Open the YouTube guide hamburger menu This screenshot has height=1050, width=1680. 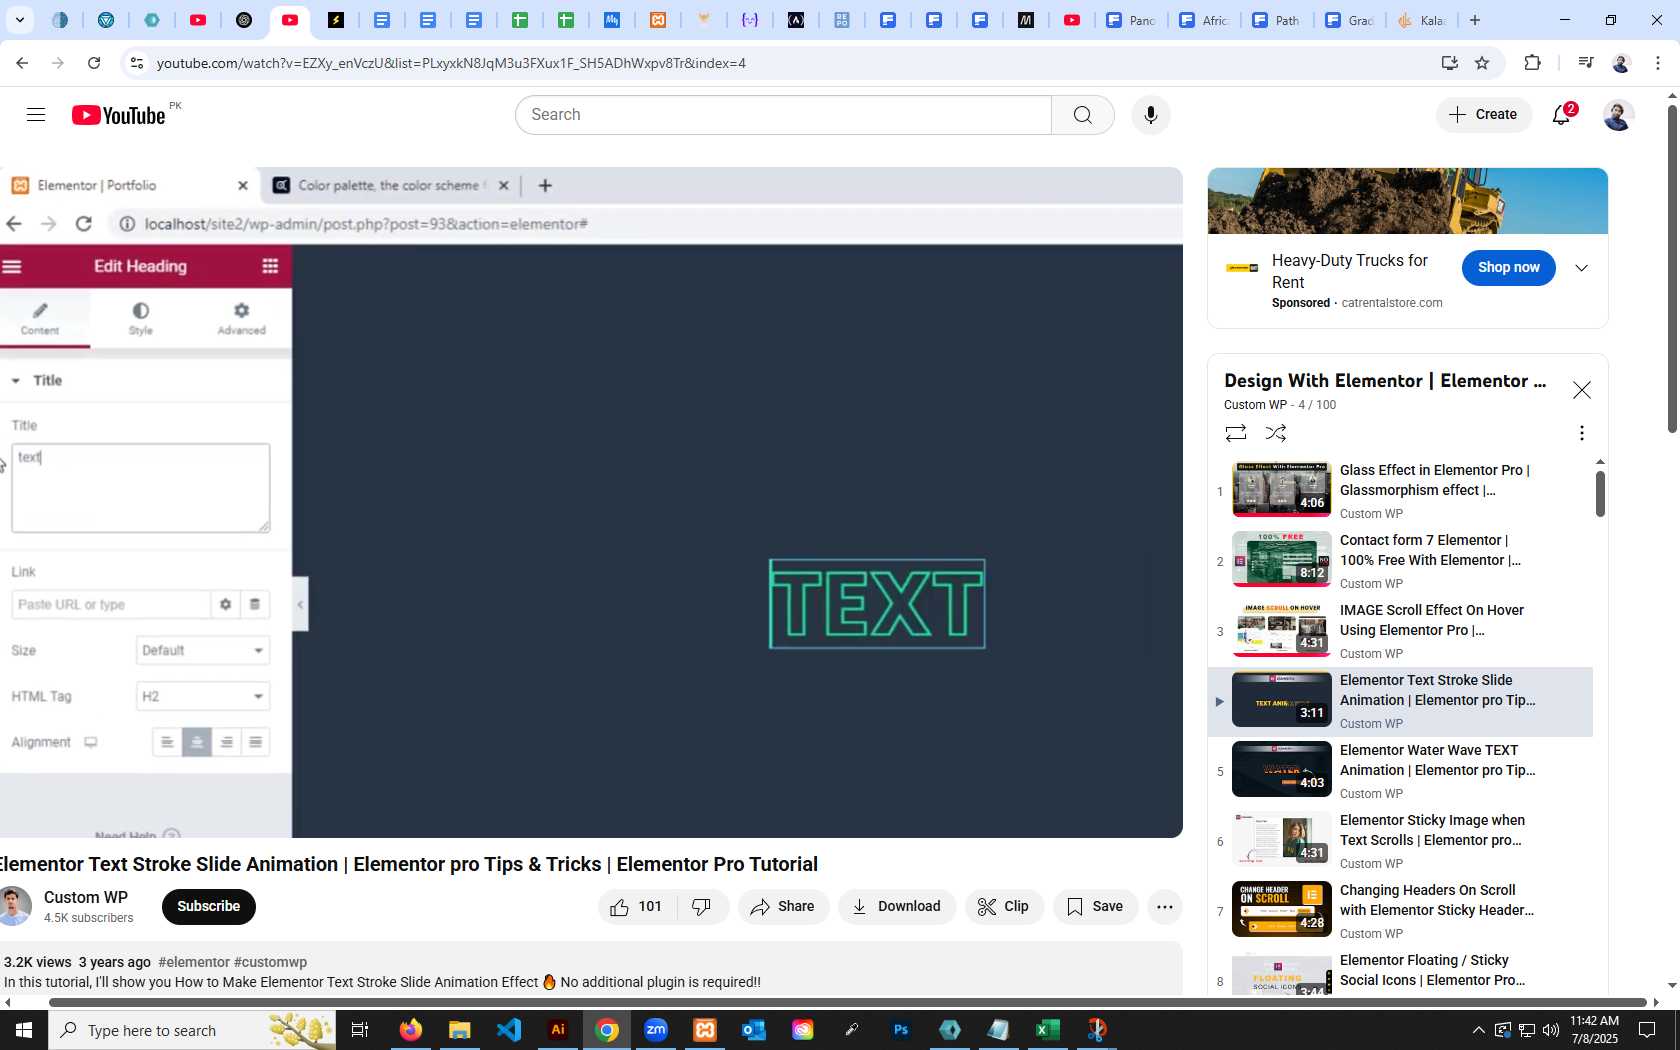[36, 115]
